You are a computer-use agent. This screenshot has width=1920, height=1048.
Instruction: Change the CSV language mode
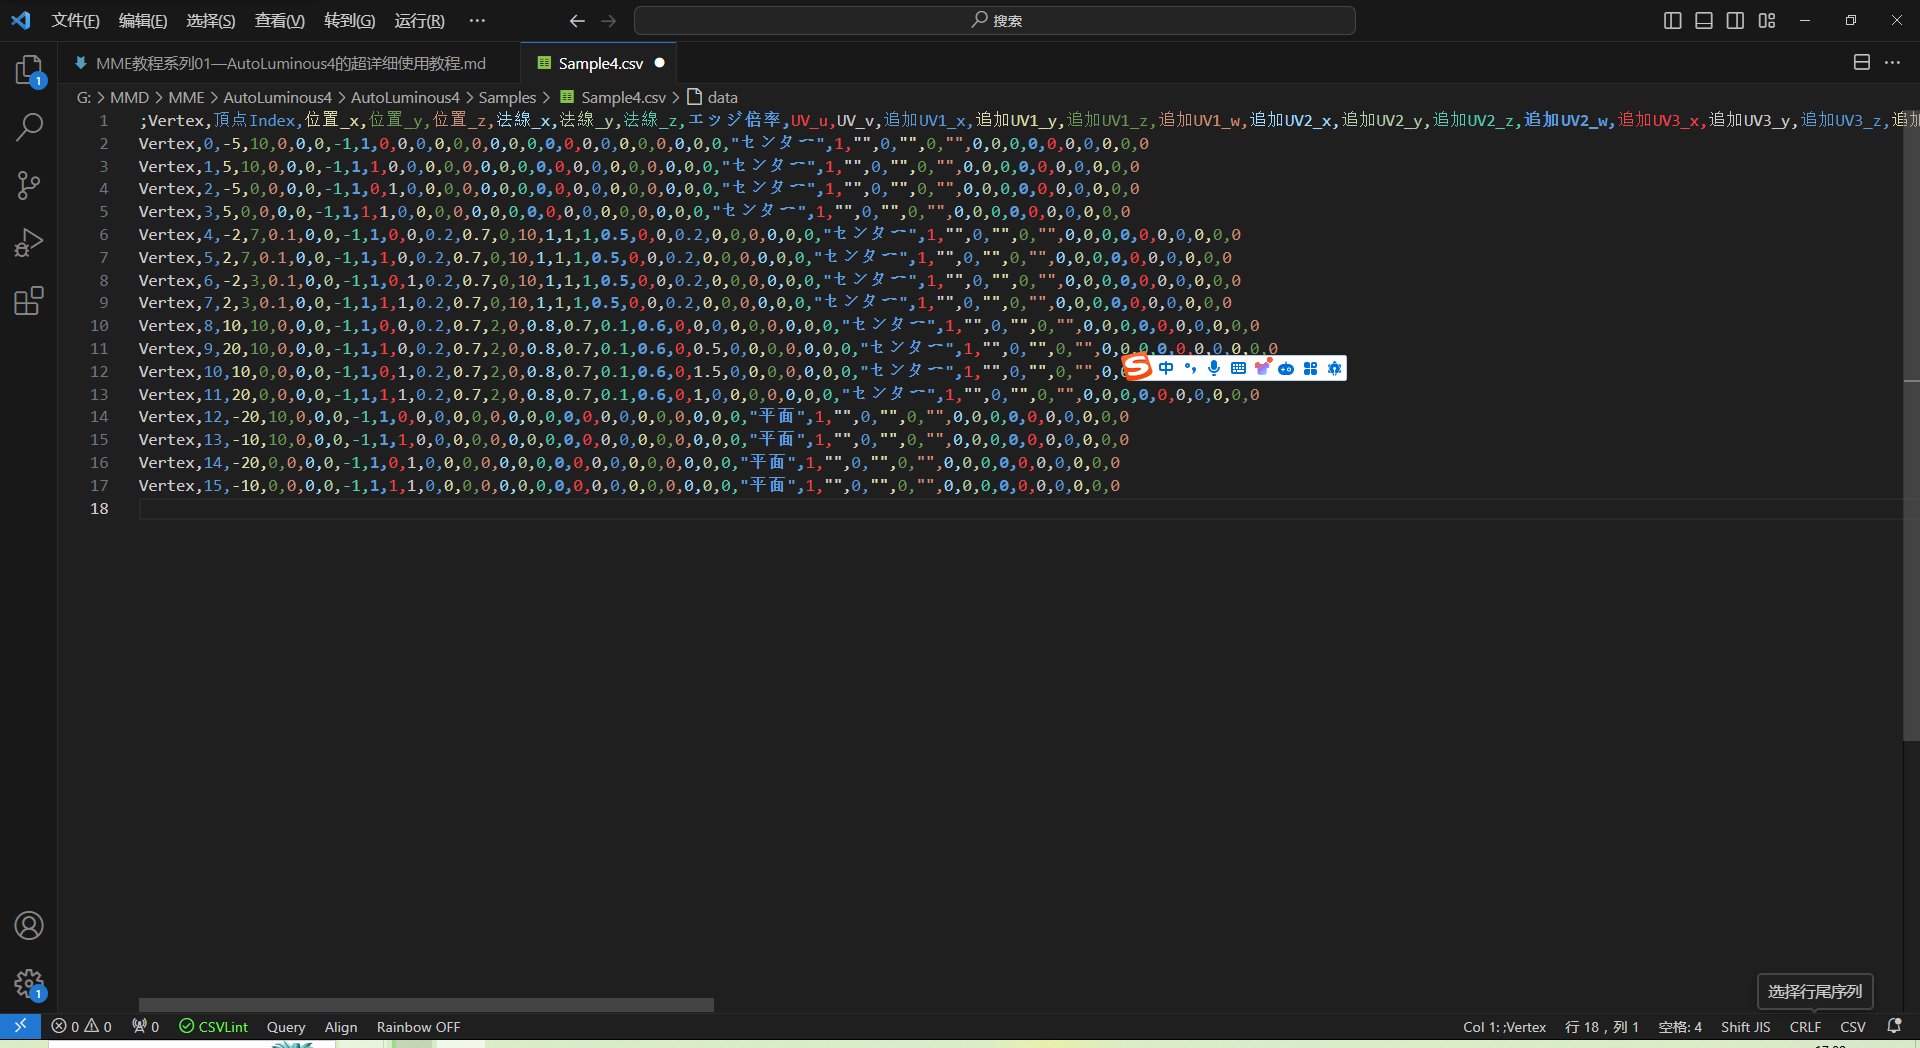(x=1853, y=1026)
